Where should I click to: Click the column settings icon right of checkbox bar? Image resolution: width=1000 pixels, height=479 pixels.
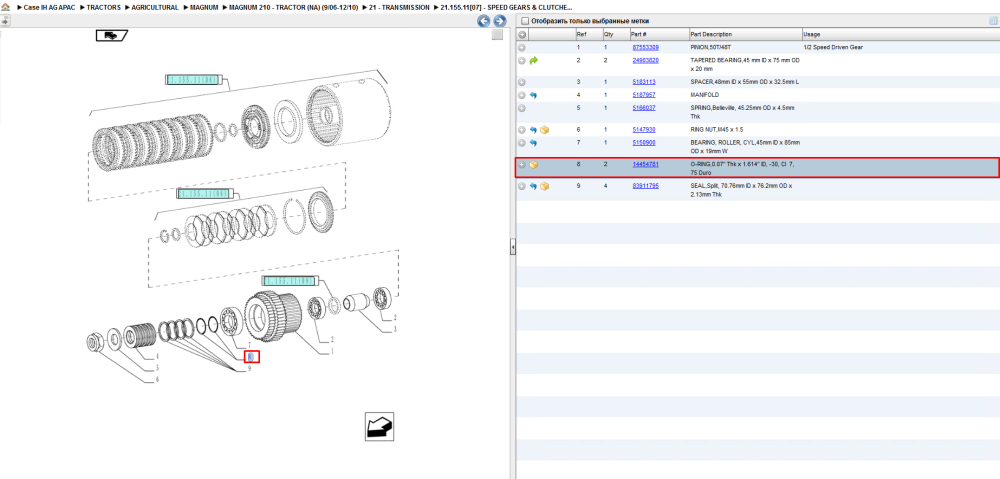pyautogui.click(x=993, y=21)
